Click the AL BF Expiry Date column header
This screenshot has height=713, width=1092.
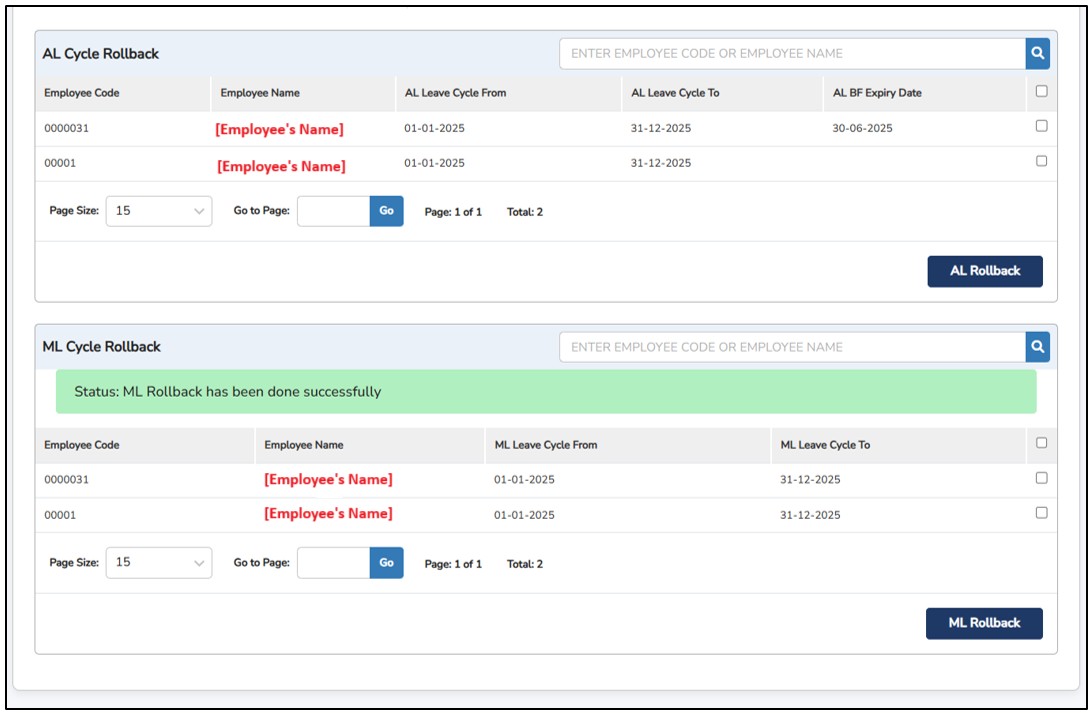click(x=877, y=93)
